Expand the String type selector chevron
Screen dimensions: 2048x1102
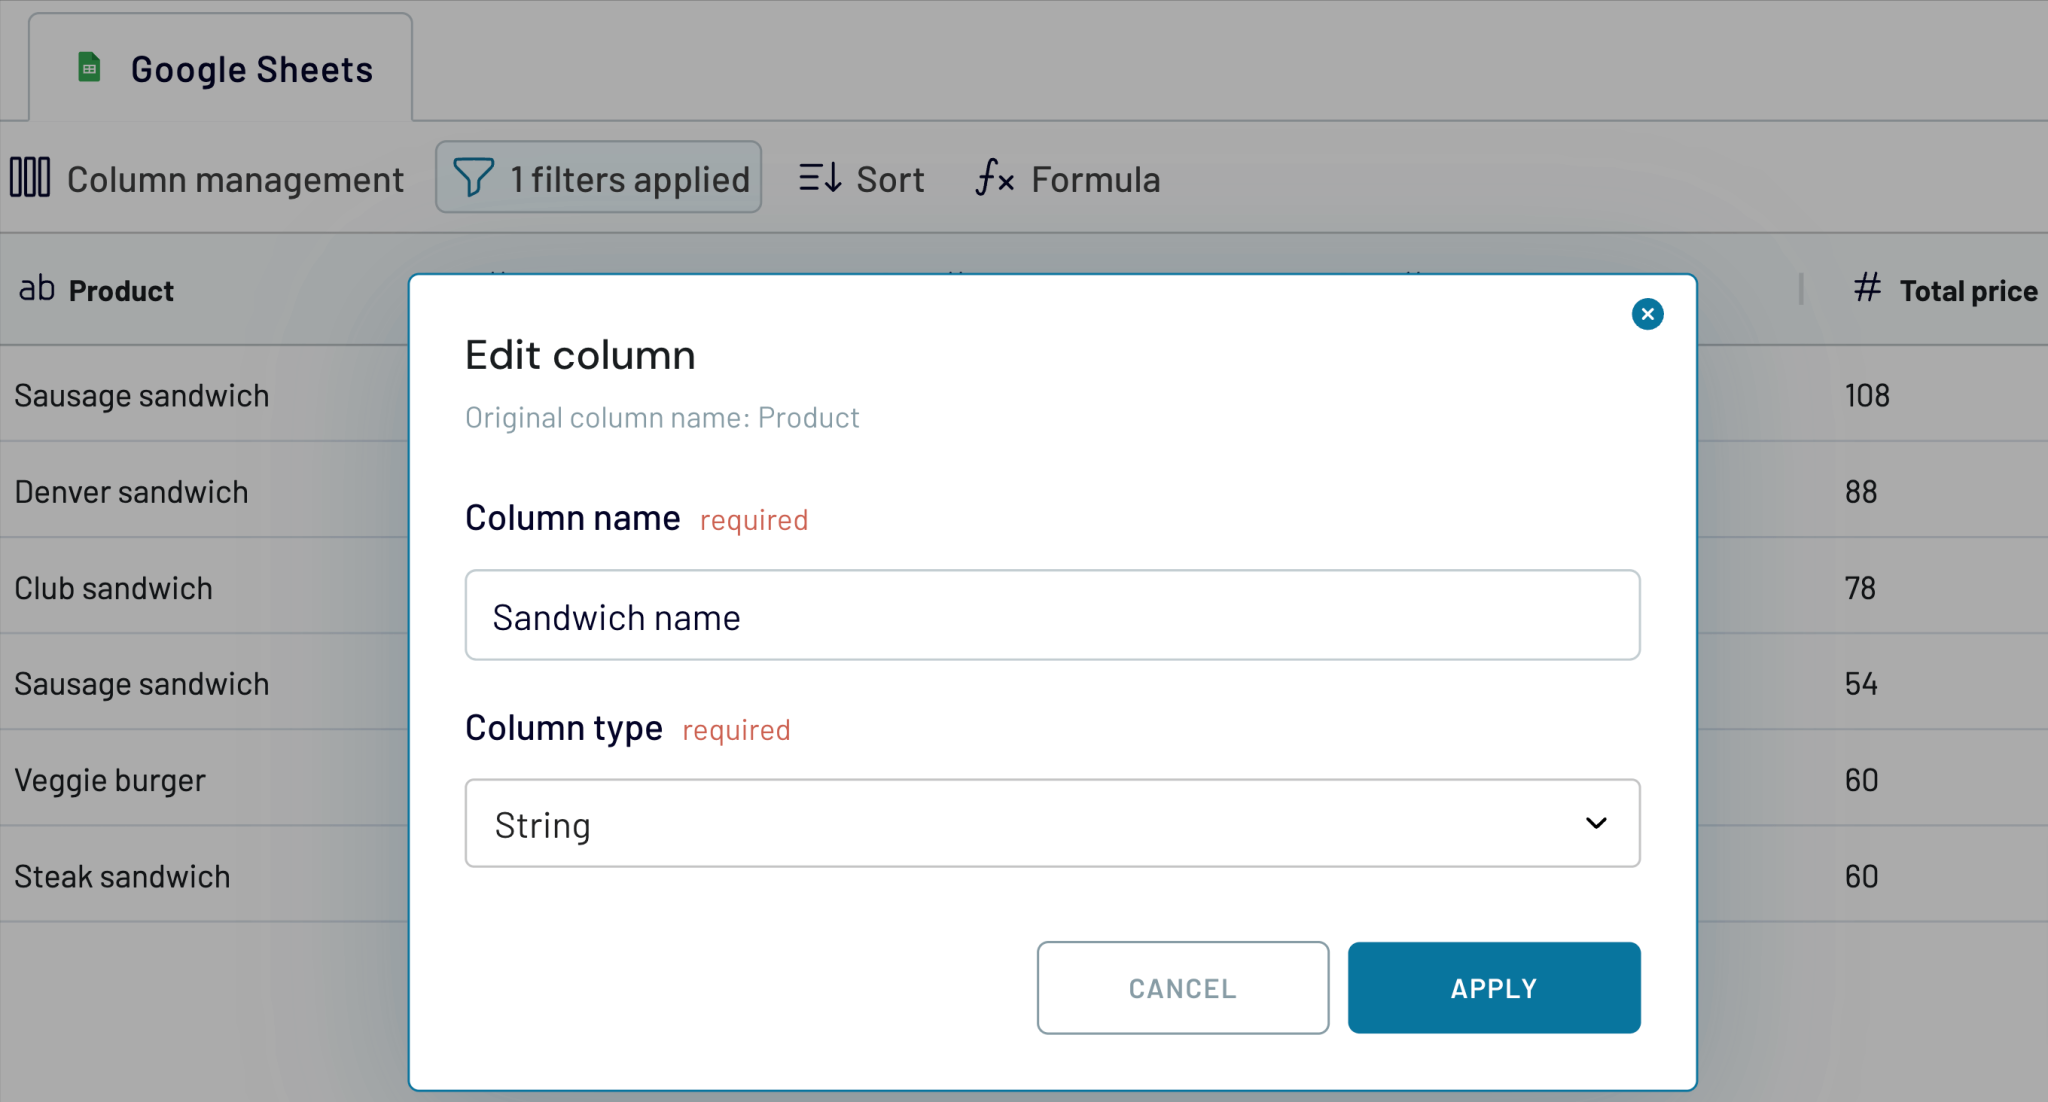(1596, 823)
